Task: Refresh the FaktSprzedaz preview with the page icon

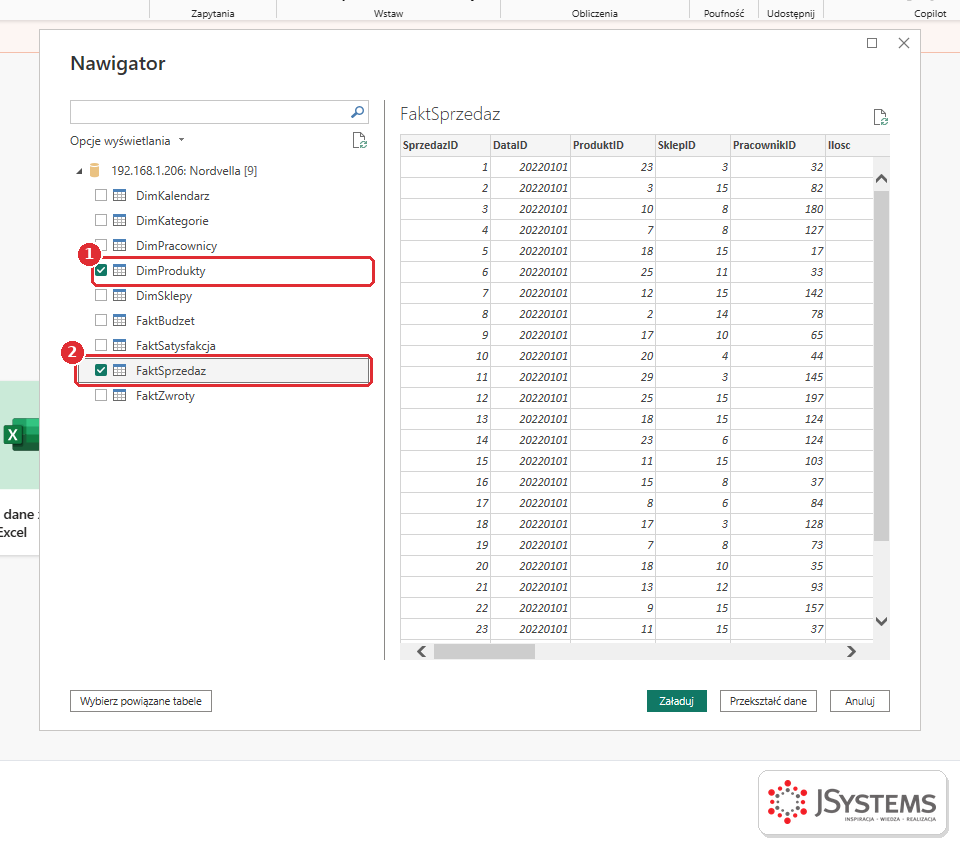Action: pos(880,117)
